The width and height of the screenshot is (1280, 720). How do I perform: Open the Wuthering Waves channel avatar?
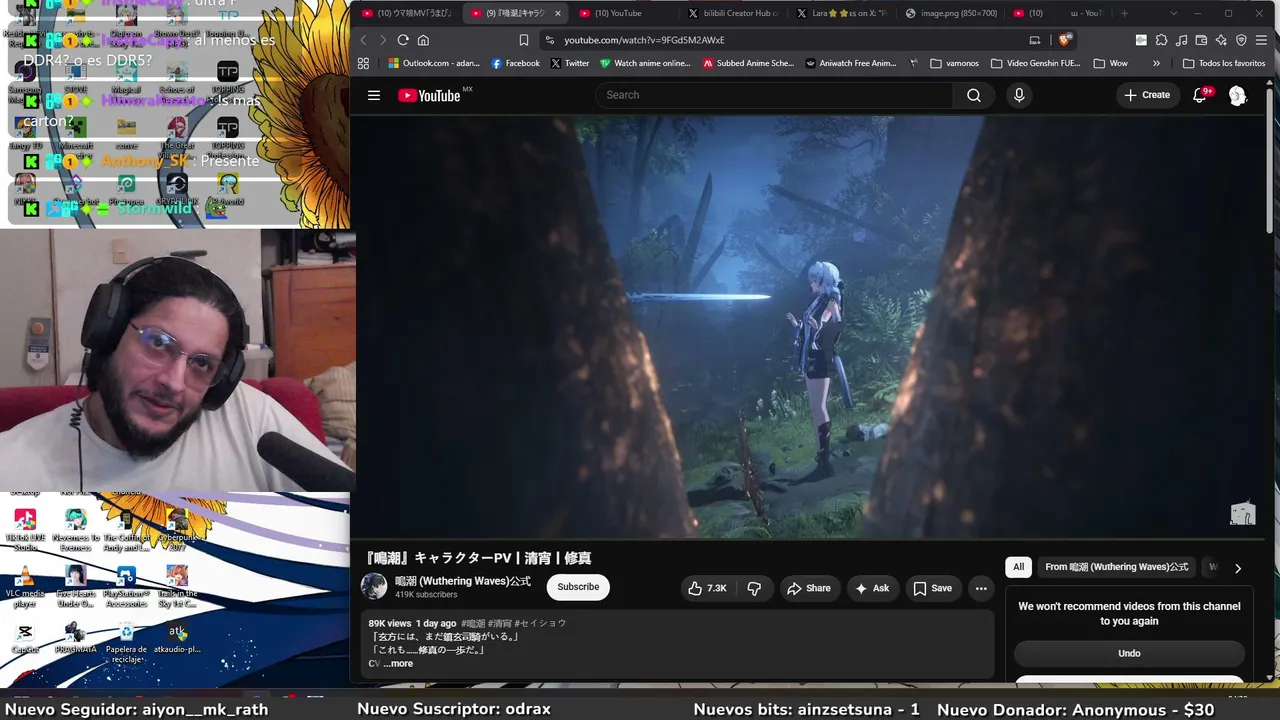coord(374,587)
